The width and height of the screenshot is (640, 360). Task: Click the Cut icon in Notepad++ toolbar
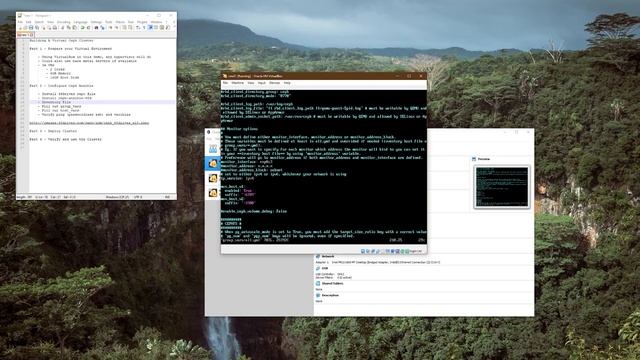(x=63, y=27)
